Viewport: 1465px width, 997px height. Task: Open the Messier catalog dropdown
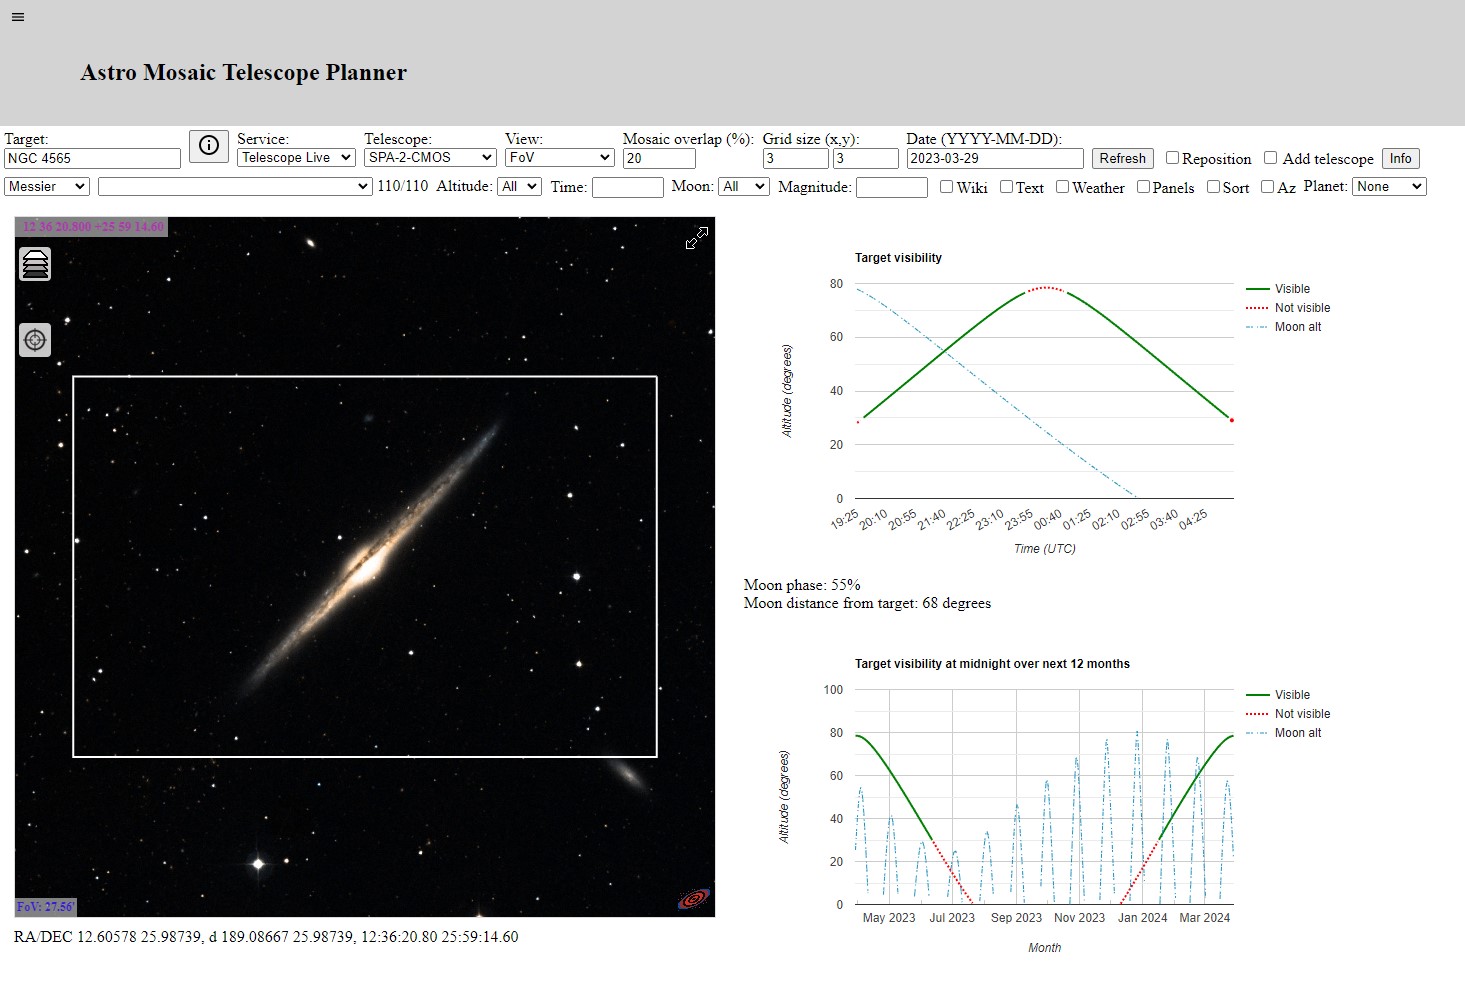pyautogui.click(x=47, y=187)
